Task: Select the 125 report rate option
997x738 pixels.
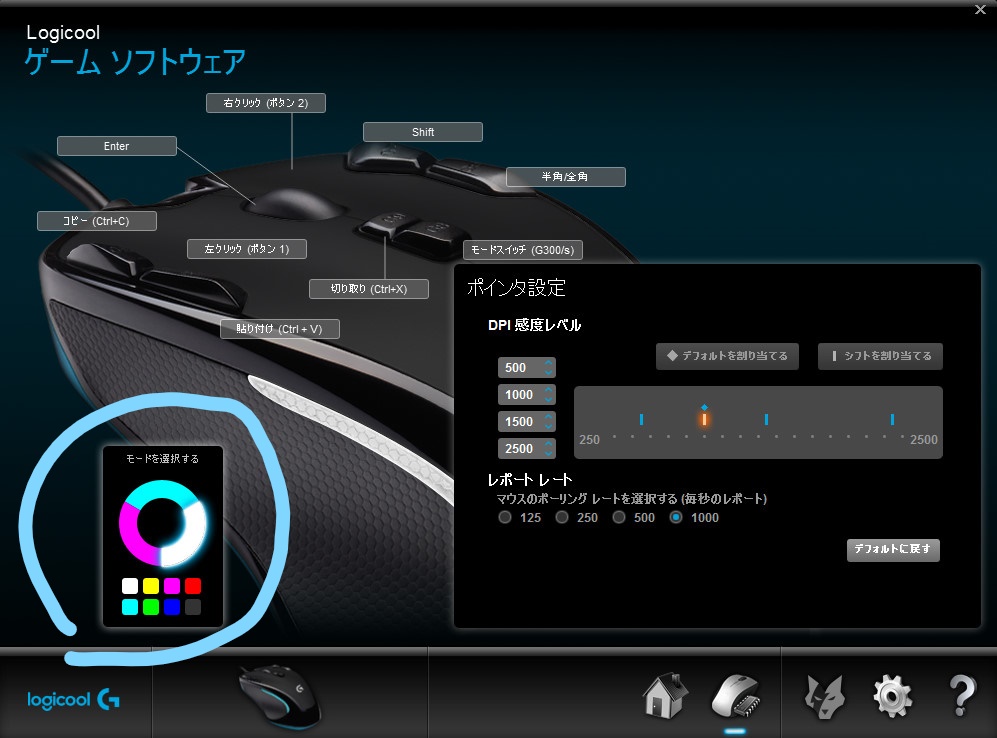Action: (505, 517)
